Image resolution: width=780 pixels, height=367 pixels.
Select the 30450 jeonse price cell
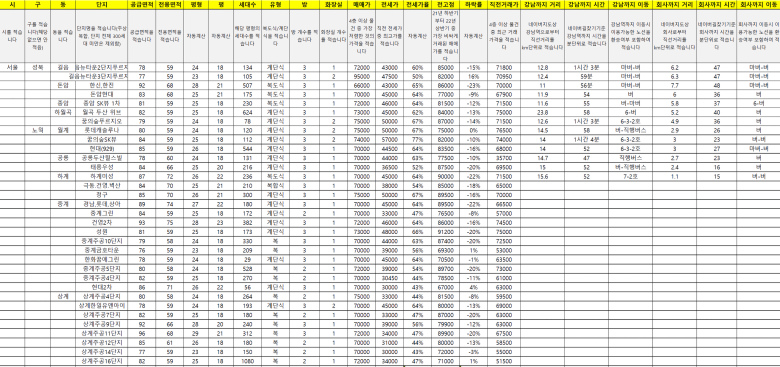coord(389,278)
